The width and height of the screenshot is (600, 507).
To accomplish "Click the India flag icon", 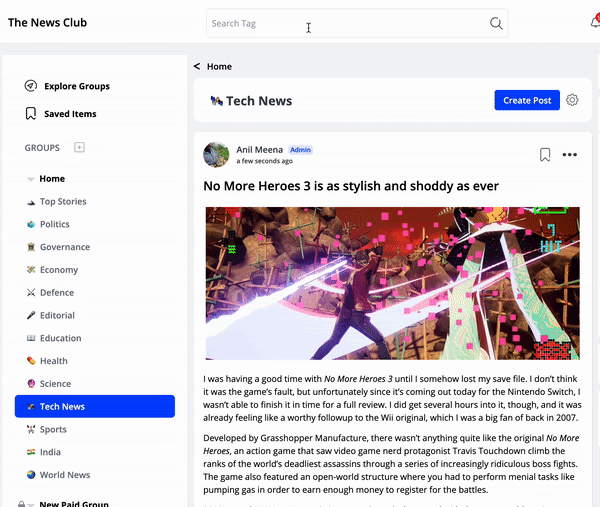I will point(31,452).
